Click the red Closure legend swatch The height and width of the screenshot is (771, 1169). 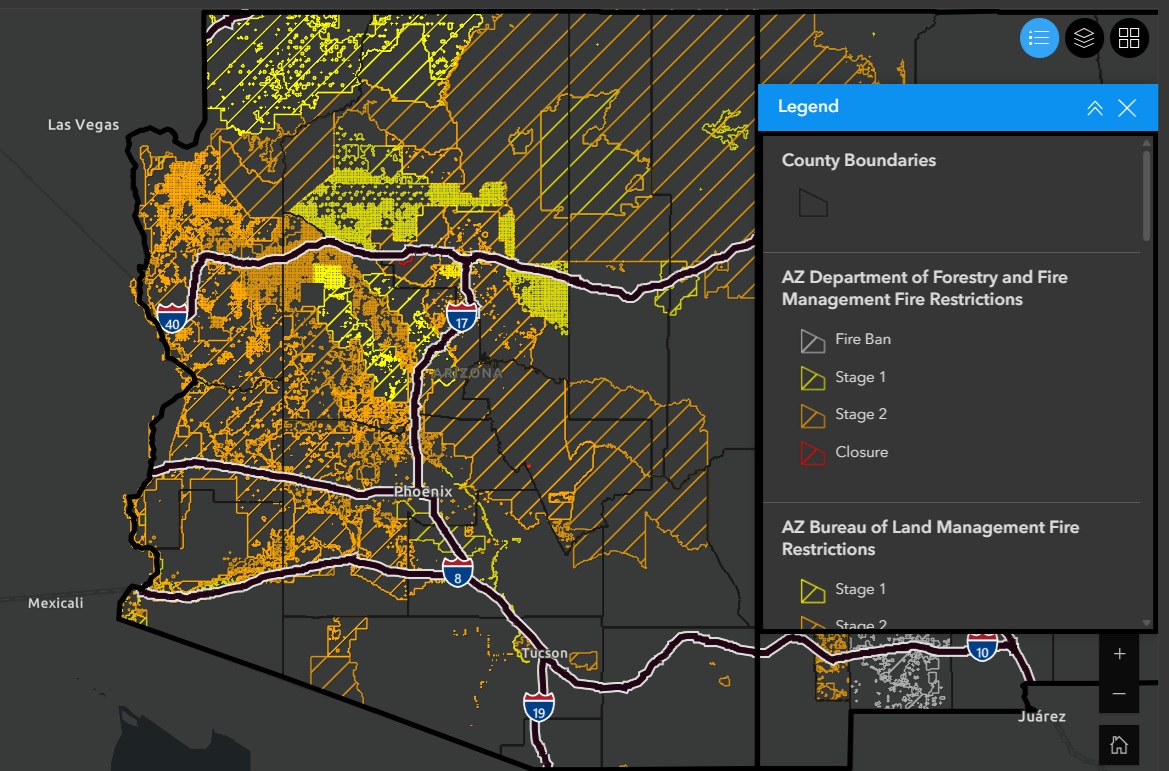813,453
